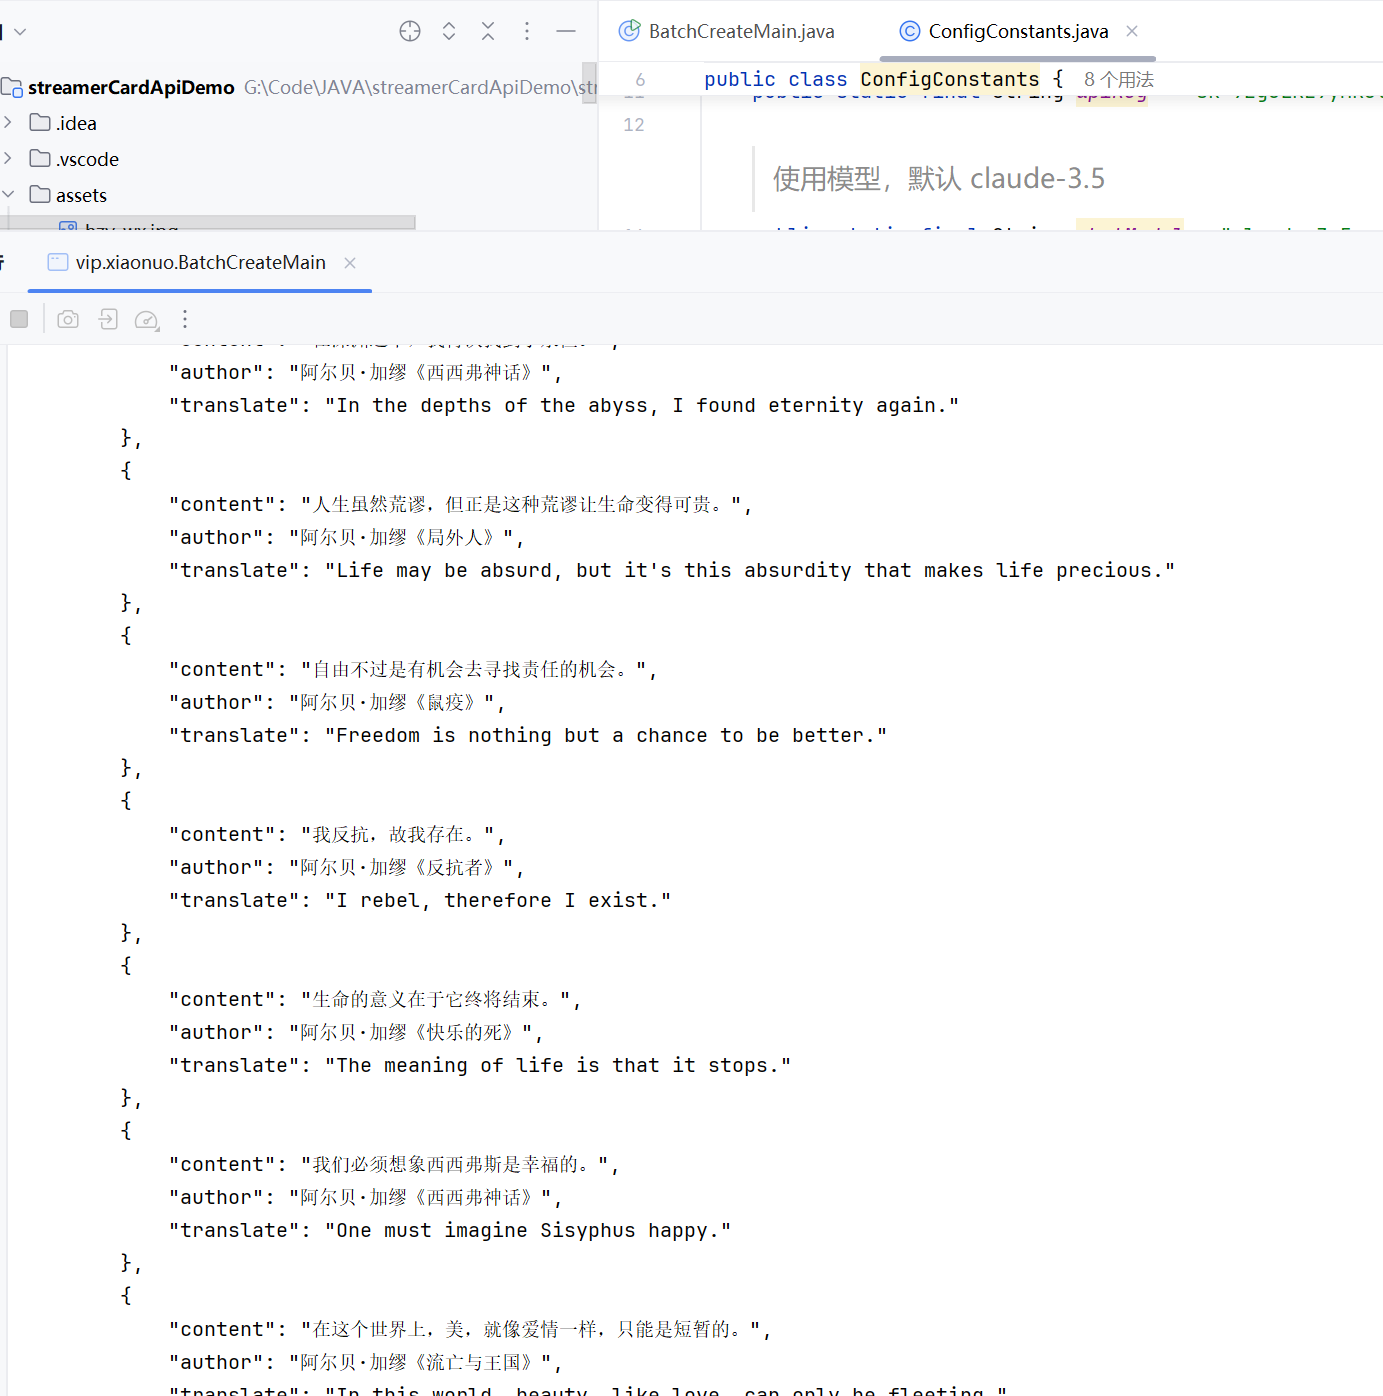Click Expand All icon in project panel
This screenshot has height=1396, width=1383.
tap(449, 31)
